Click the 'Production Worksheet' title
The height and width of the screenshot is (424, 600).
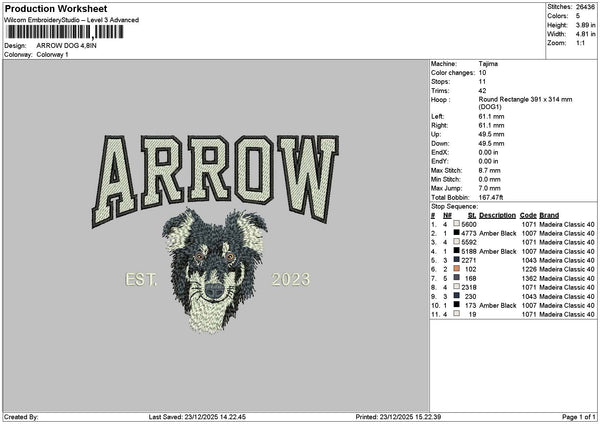56,8
